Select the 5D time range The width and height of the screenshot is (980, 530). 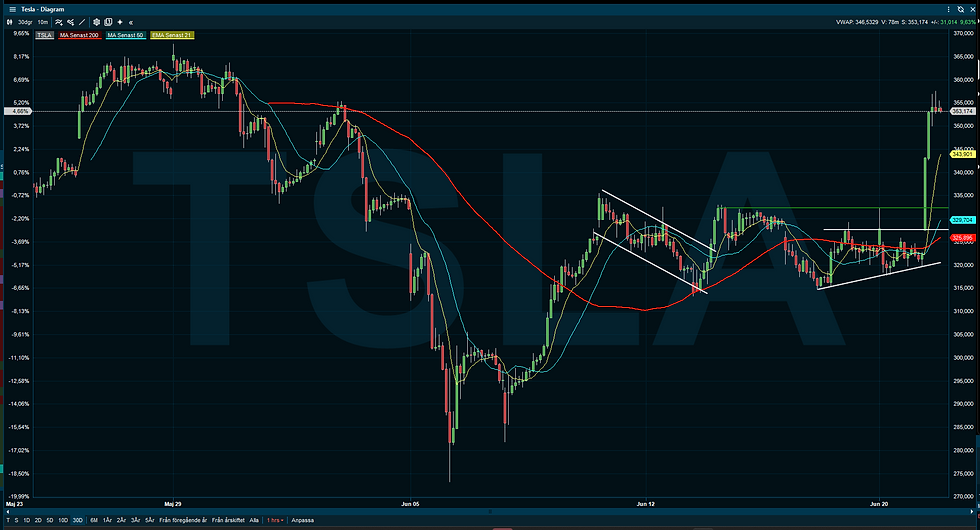tap(50, 520)
